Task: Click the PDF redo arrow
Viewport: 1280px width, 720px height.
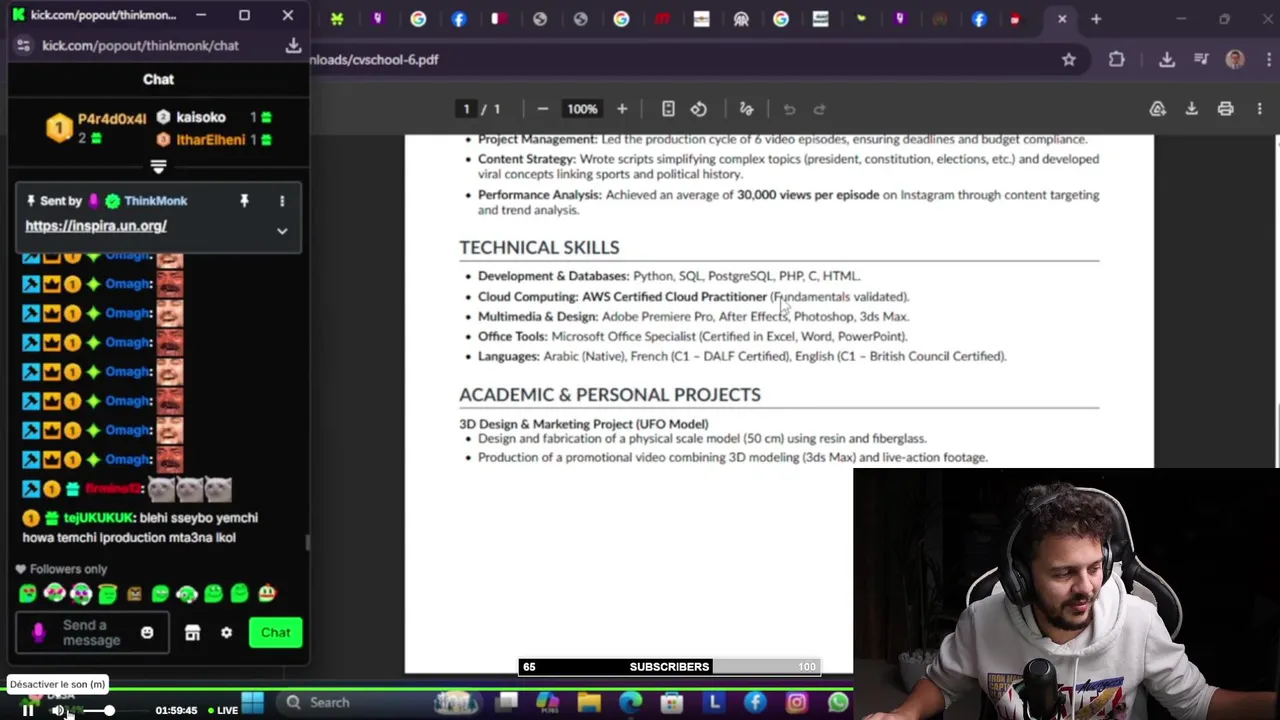Action: point(819,109)
